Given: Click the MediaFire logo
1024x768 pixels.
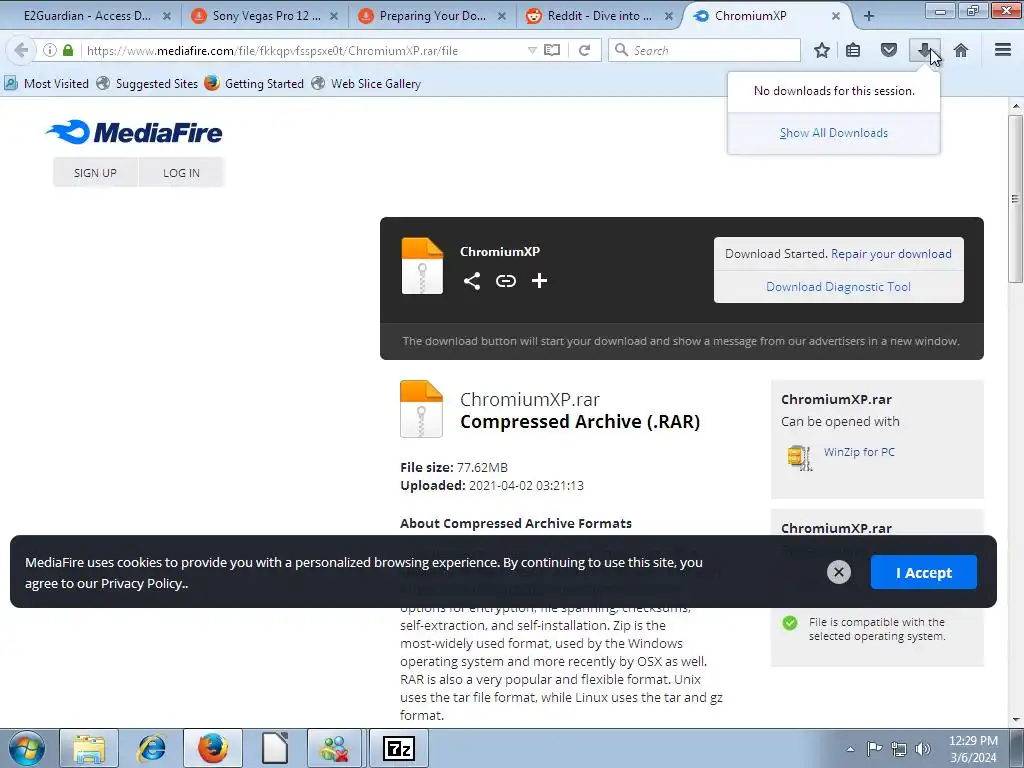Looking at the screenshot, I should [134, 132].
